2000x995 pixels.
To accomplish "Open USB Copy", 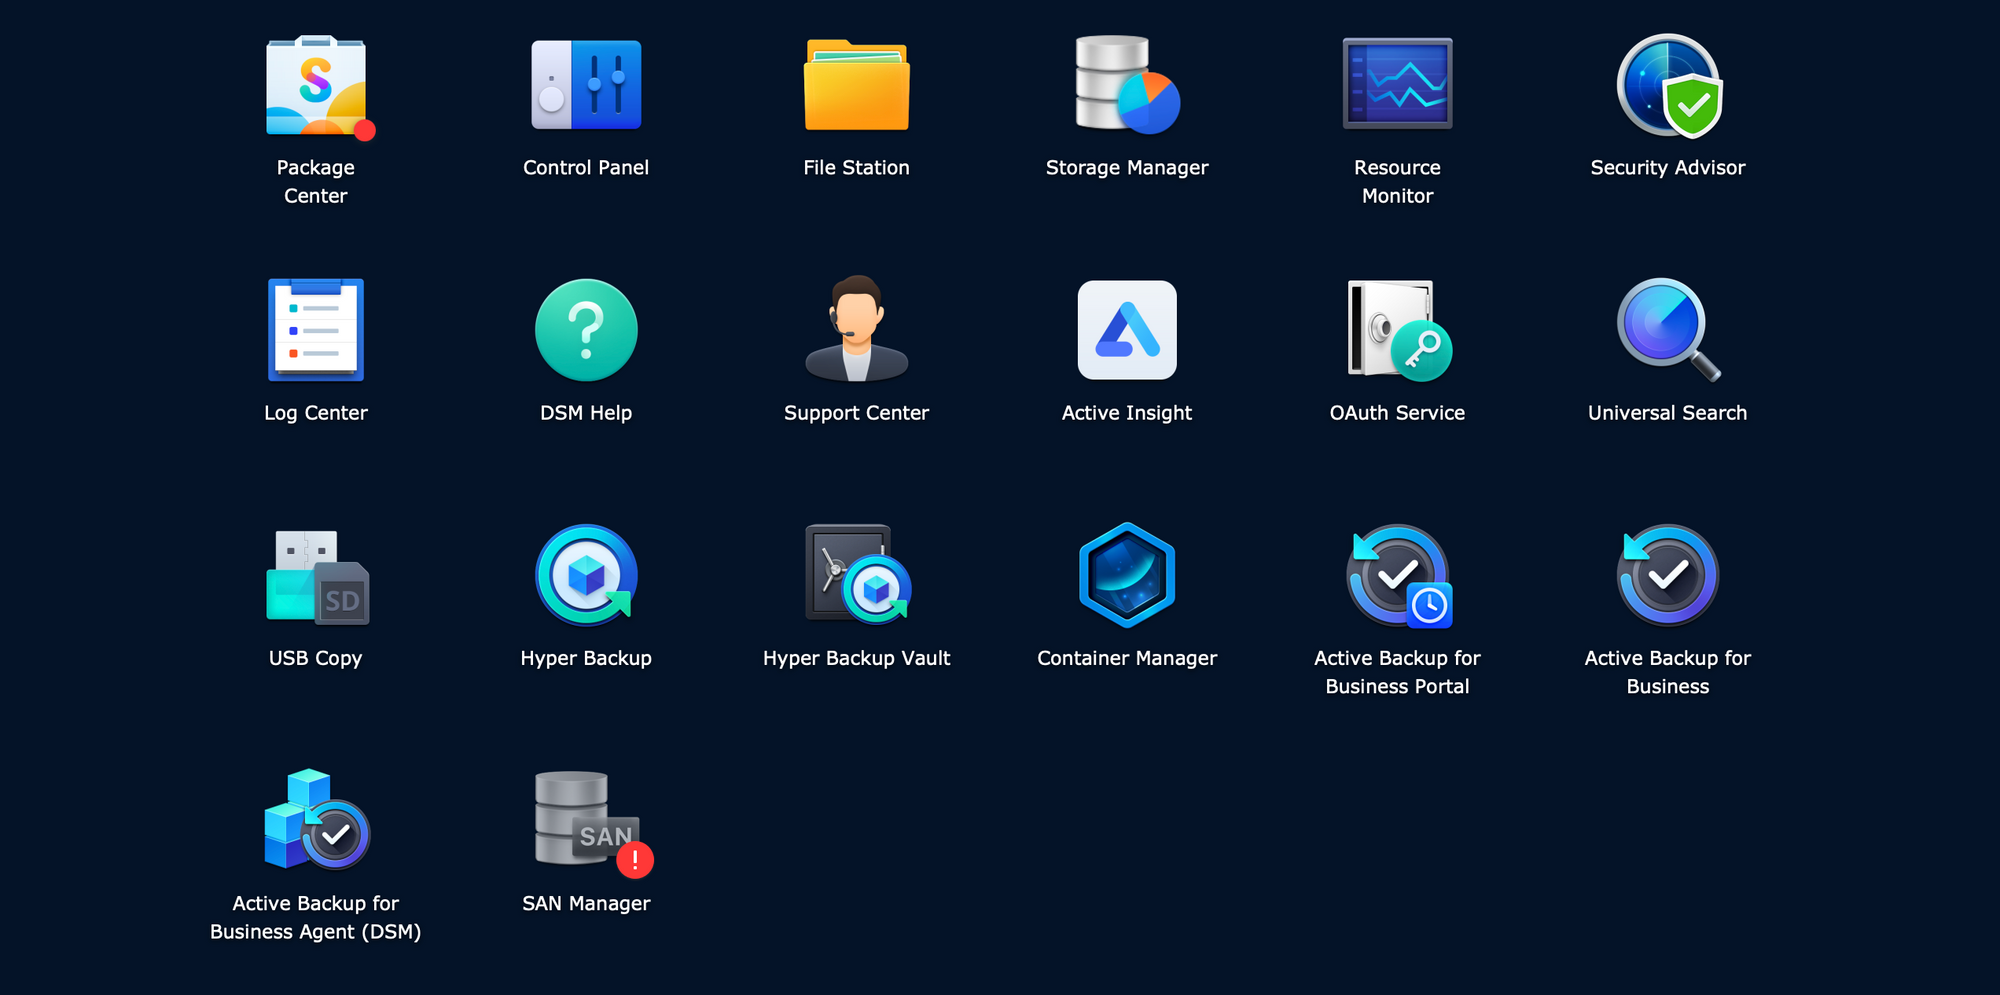I will click(317, 577).
